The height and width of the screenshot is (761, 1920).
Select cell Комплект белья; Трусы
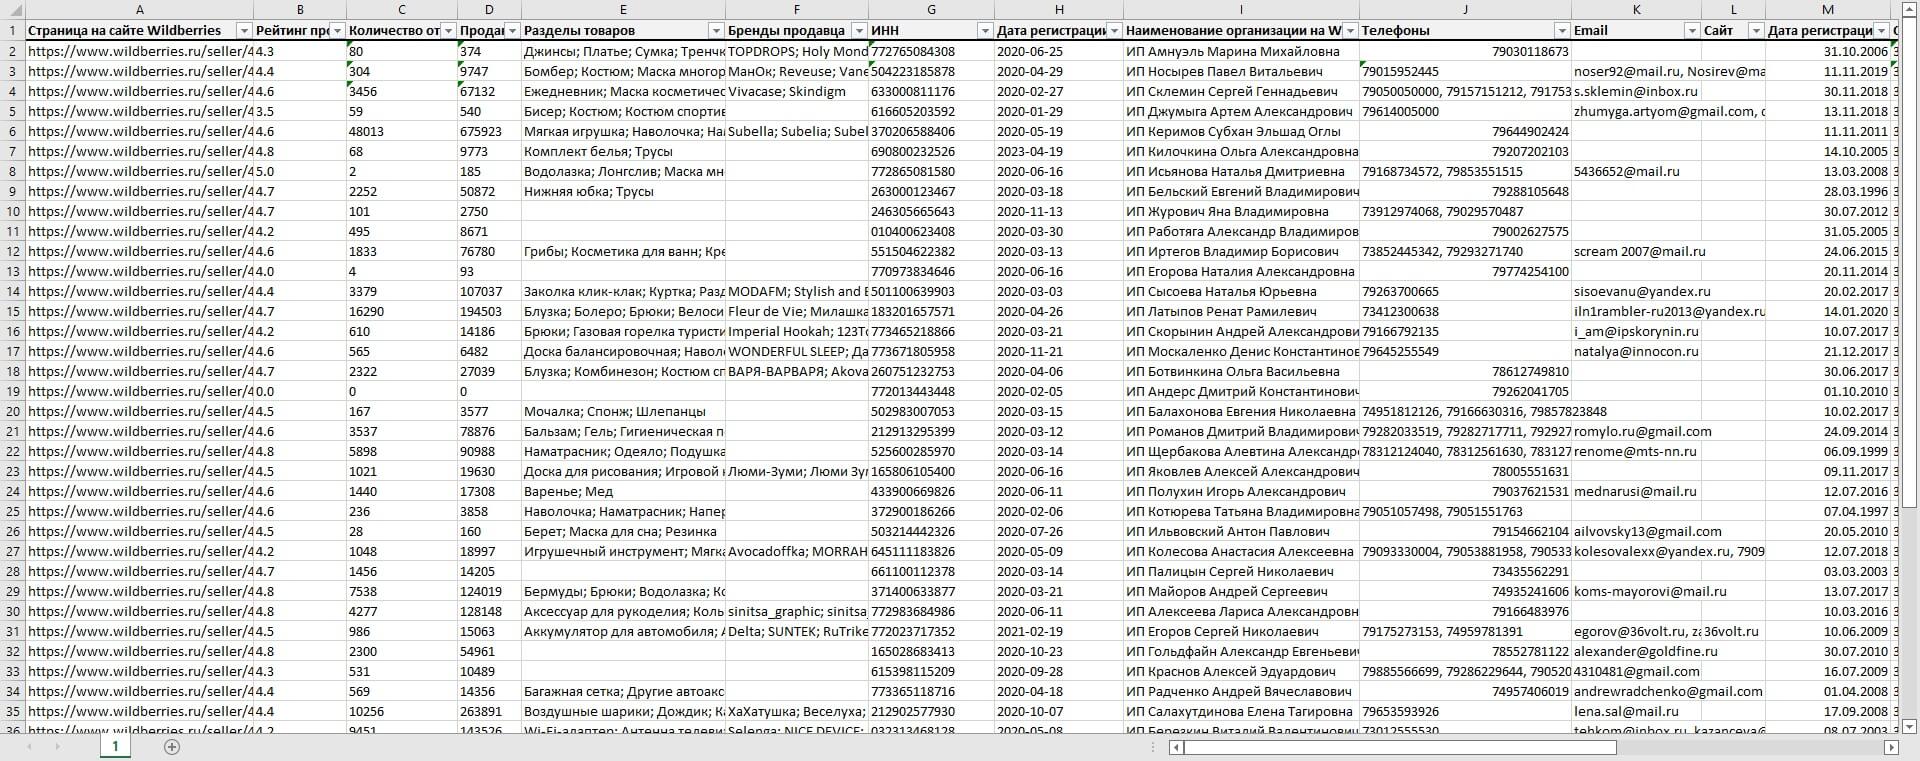click(623, 151)
